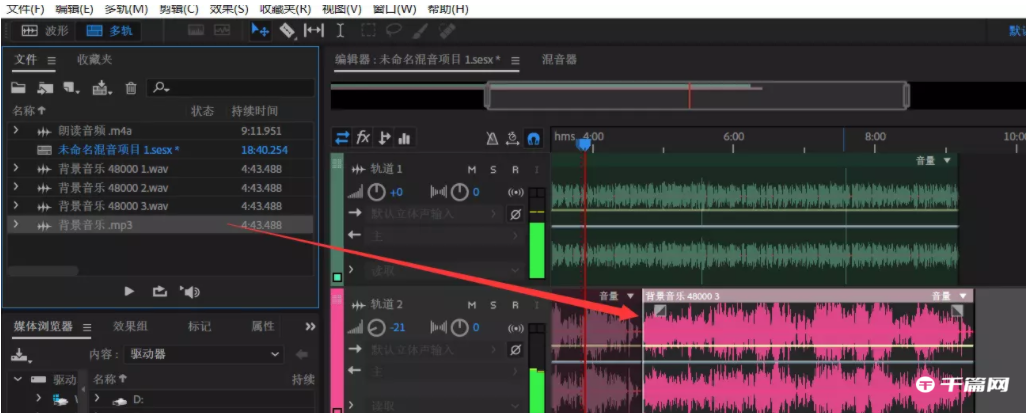1030x413 pixels.
Task: Arm Track 2 for recording
Action: coord(515,305)
